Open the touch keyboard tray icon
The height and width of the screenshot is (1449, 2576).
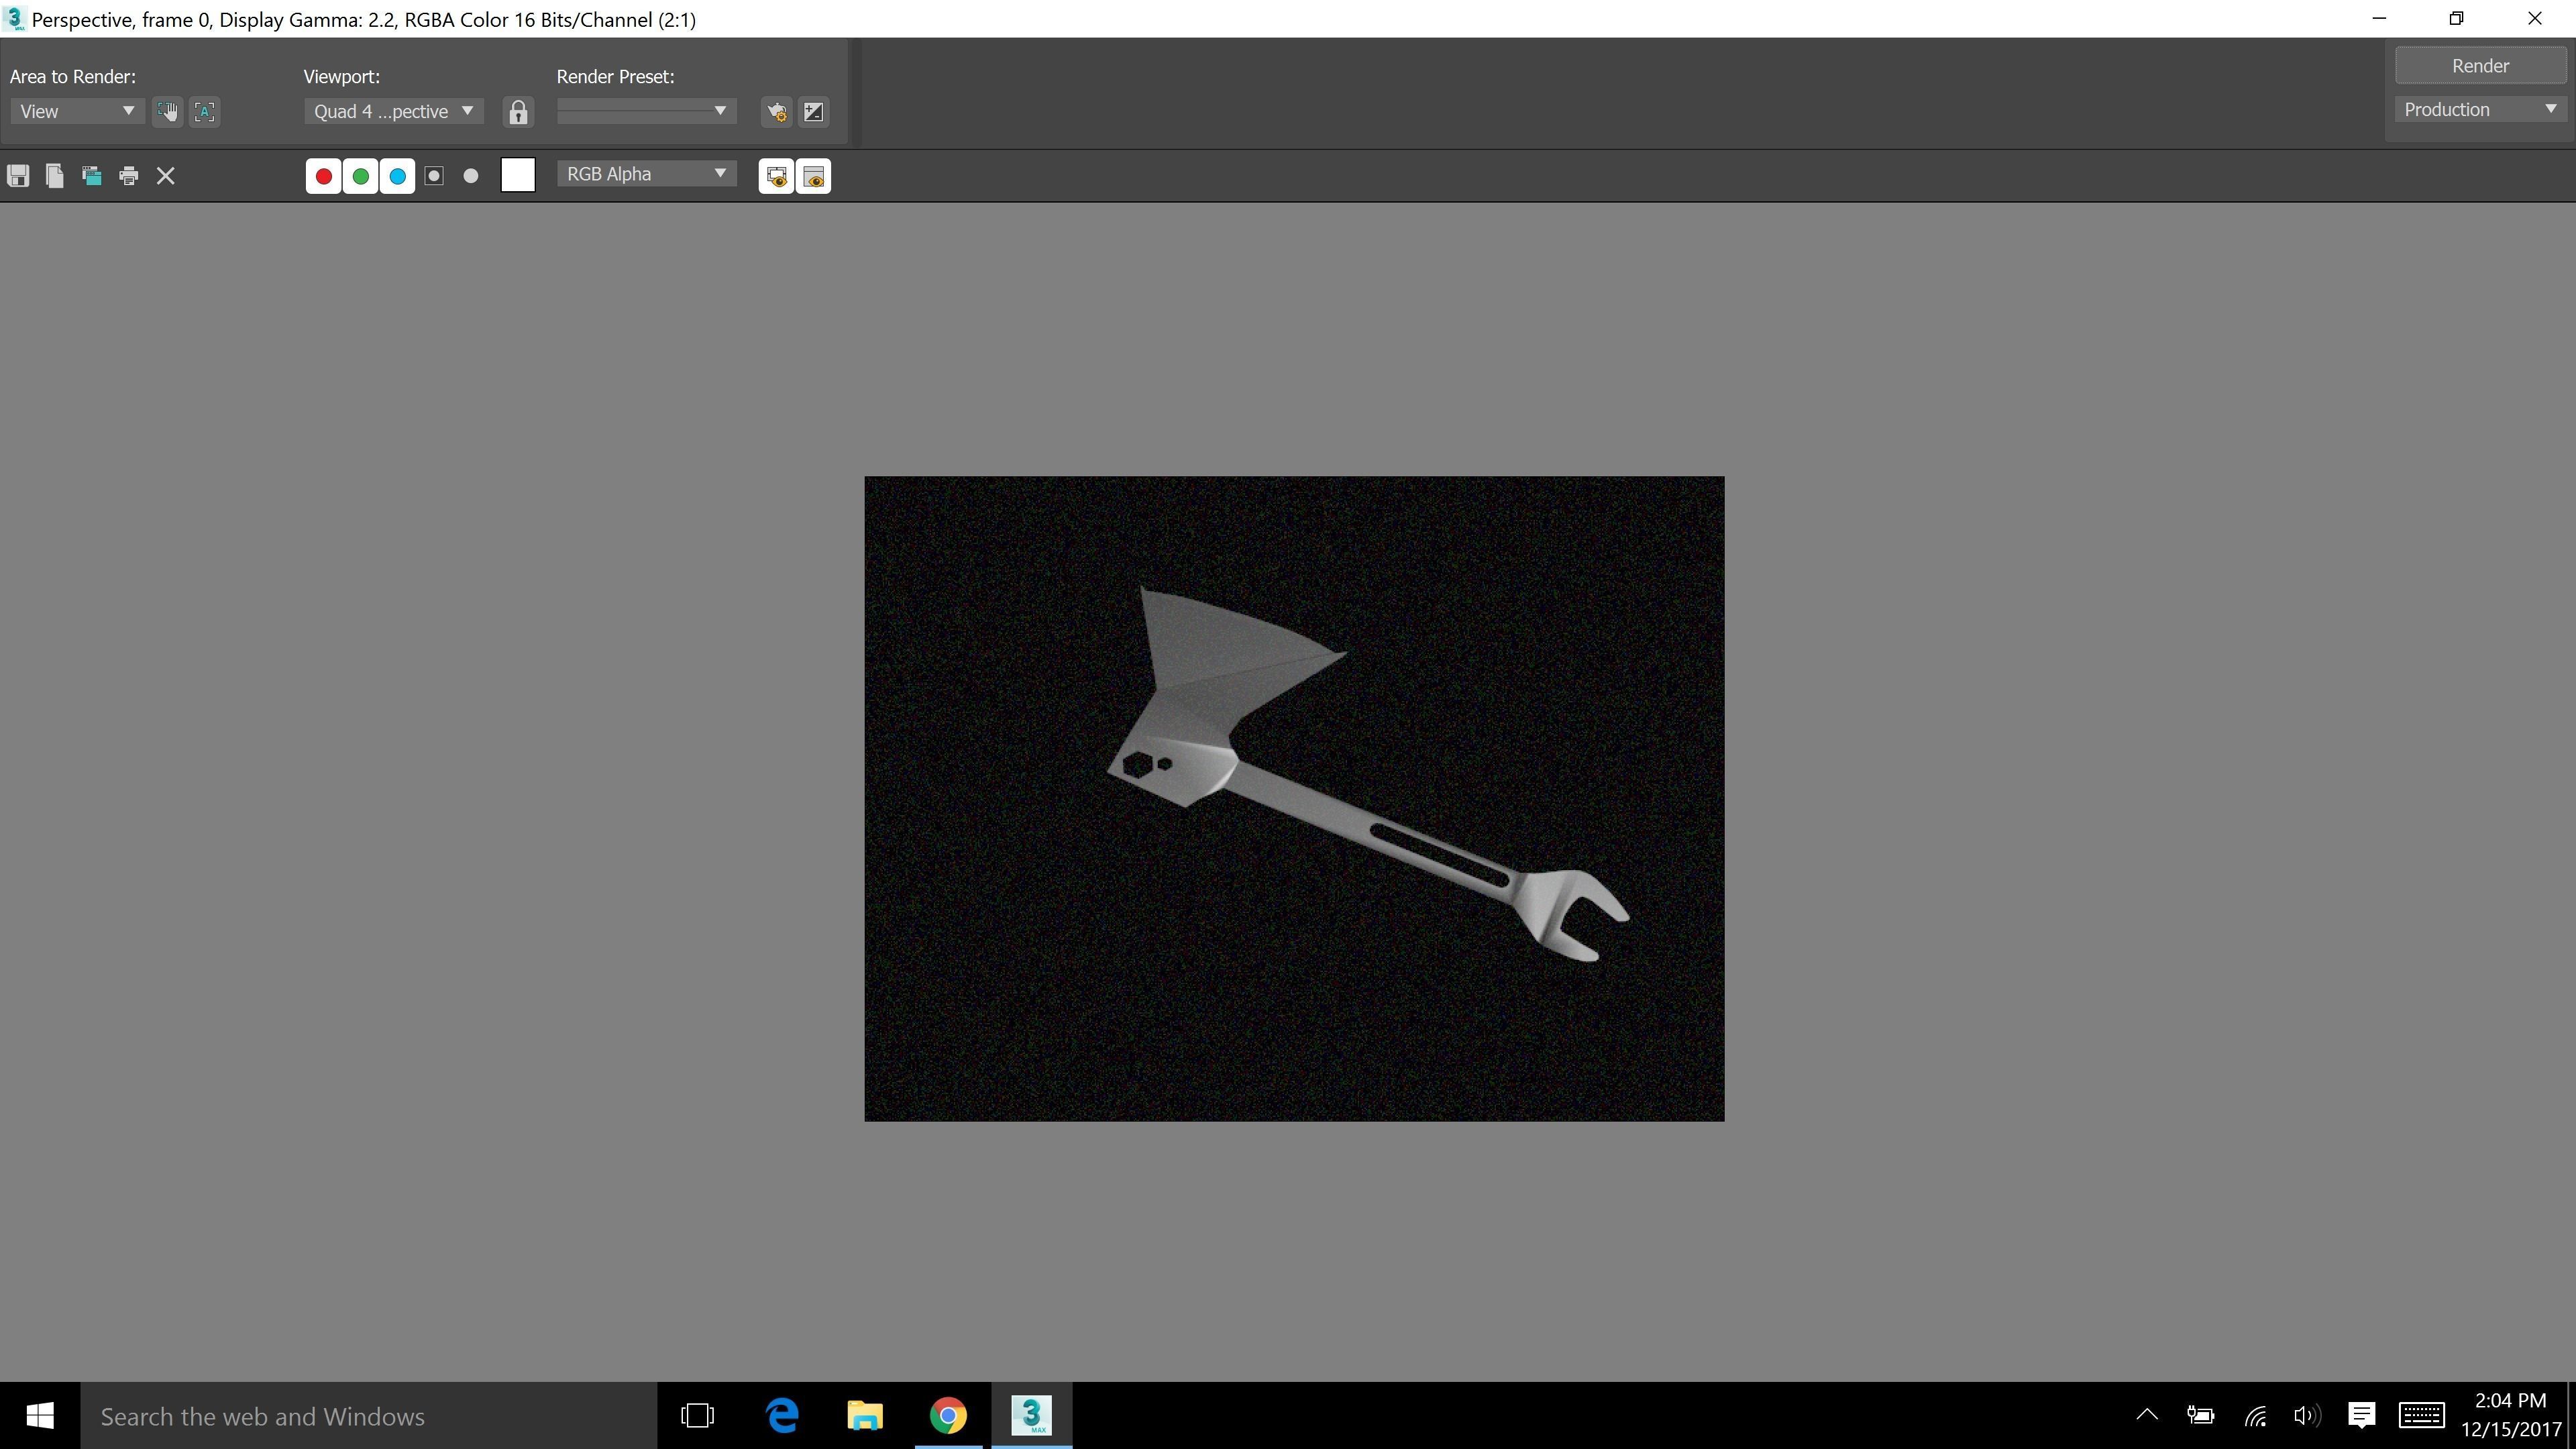(x=2421, y=1415)
